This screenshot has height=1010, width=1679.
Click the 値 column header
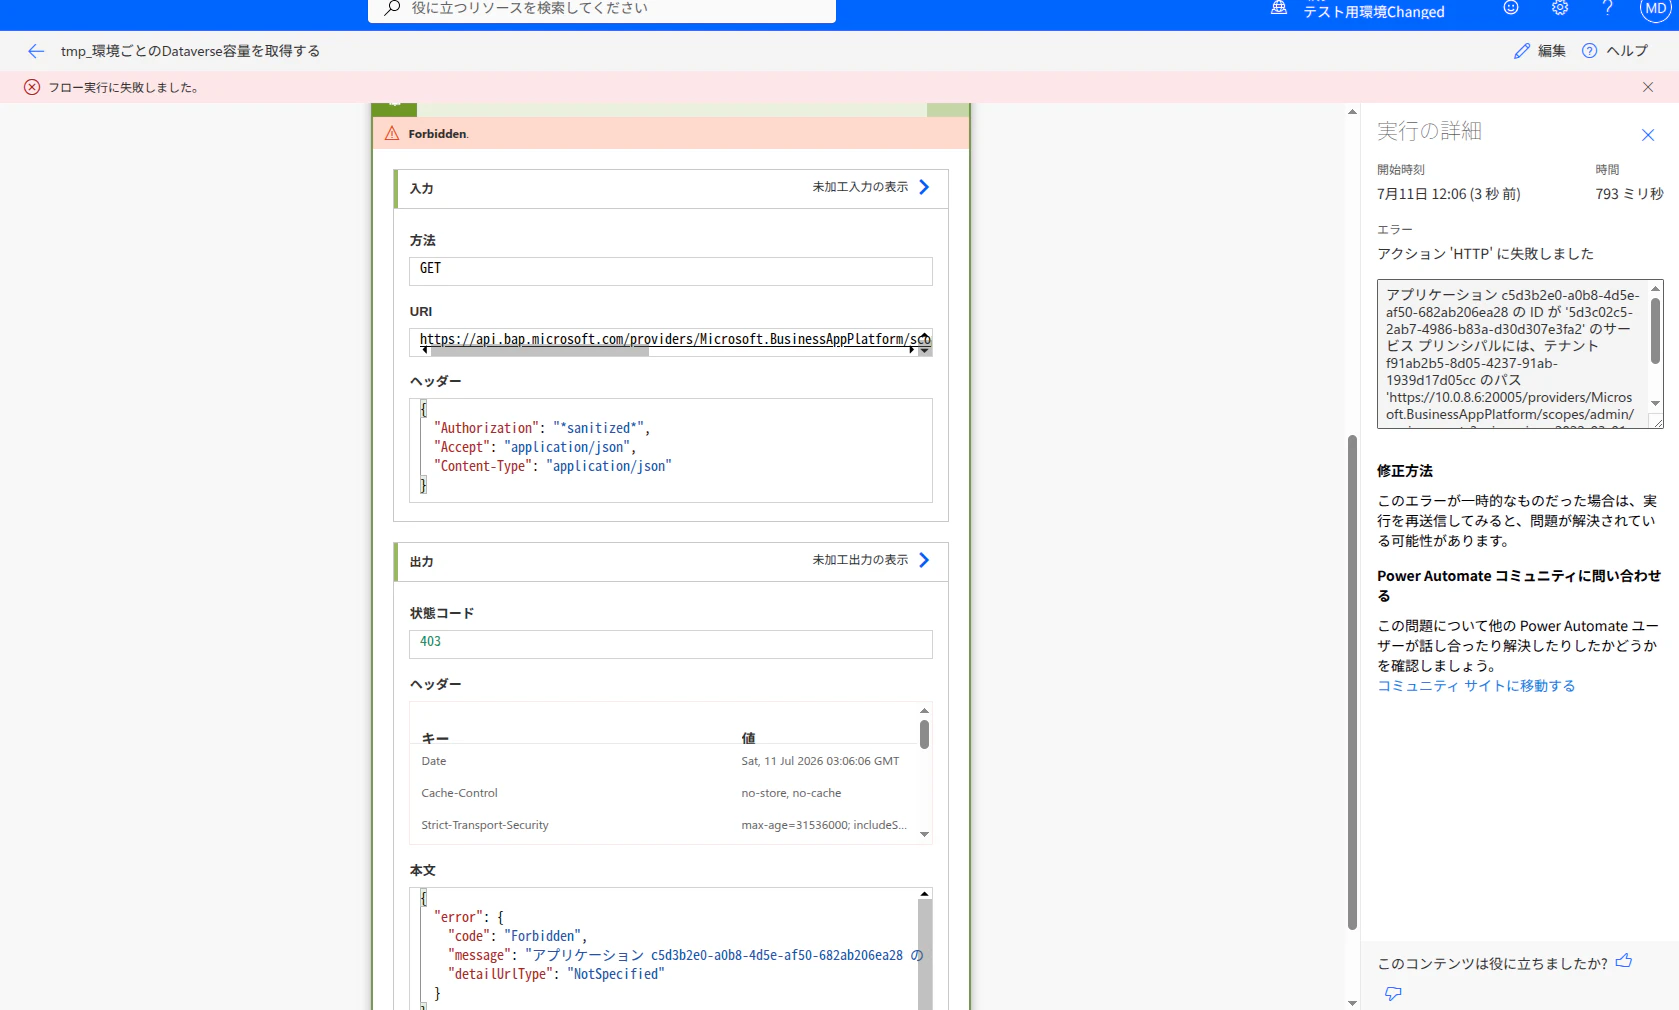pos(748,738)
